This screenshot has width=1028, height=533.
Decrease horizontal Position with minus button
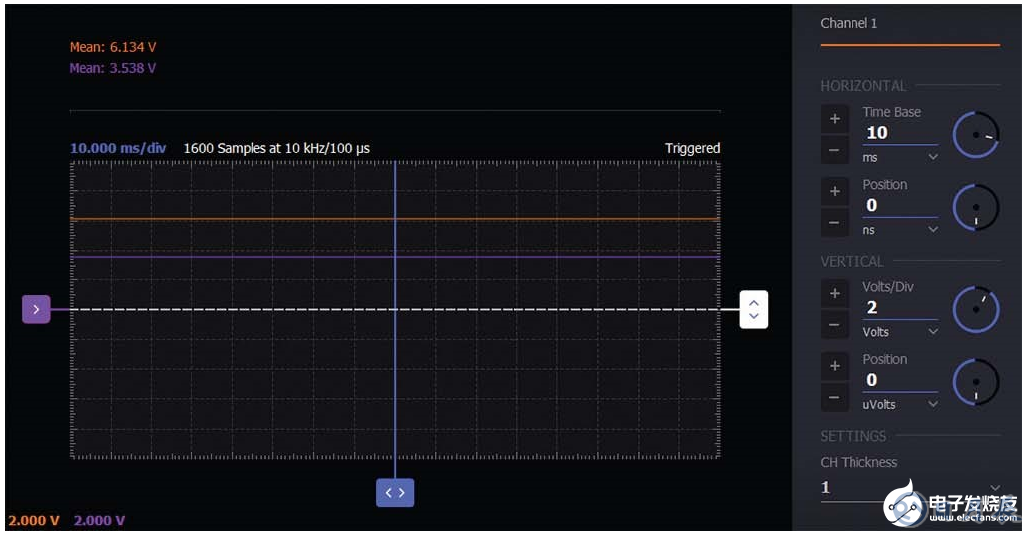click(835, 223)
